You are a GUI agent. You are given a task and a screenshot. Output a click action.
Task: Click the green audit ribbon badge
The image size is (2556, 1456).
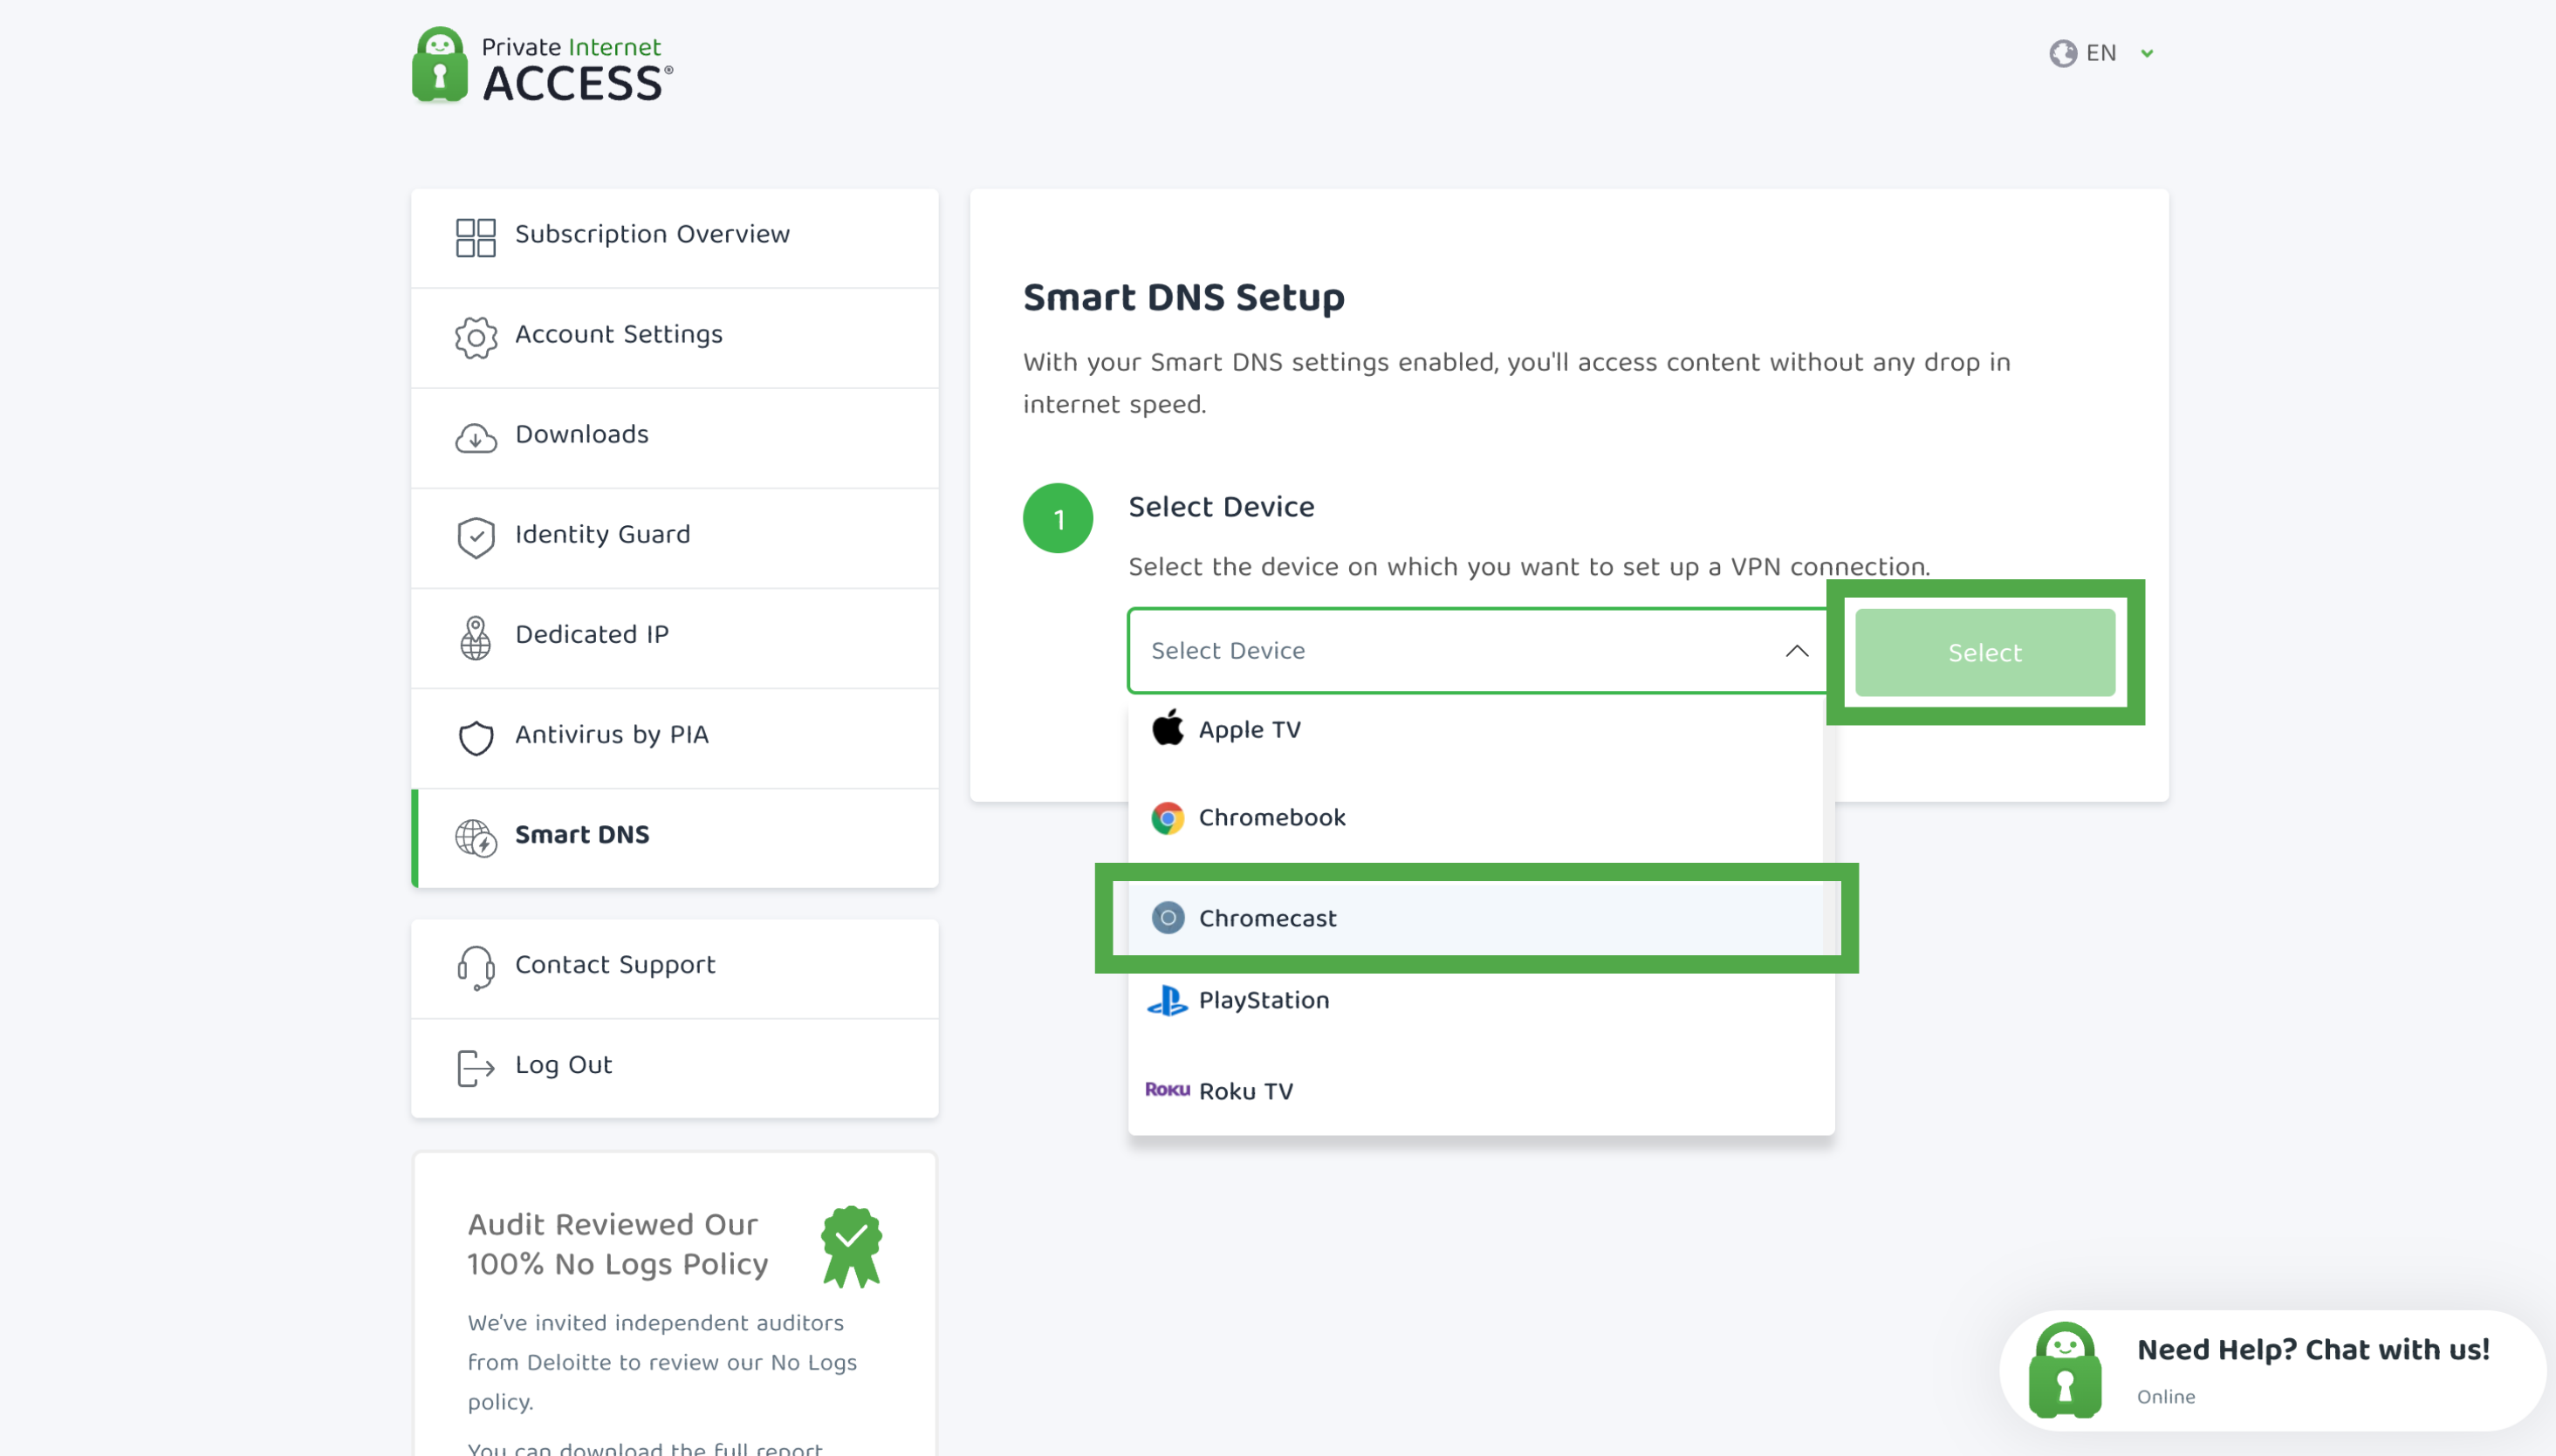pos(851,1246)
